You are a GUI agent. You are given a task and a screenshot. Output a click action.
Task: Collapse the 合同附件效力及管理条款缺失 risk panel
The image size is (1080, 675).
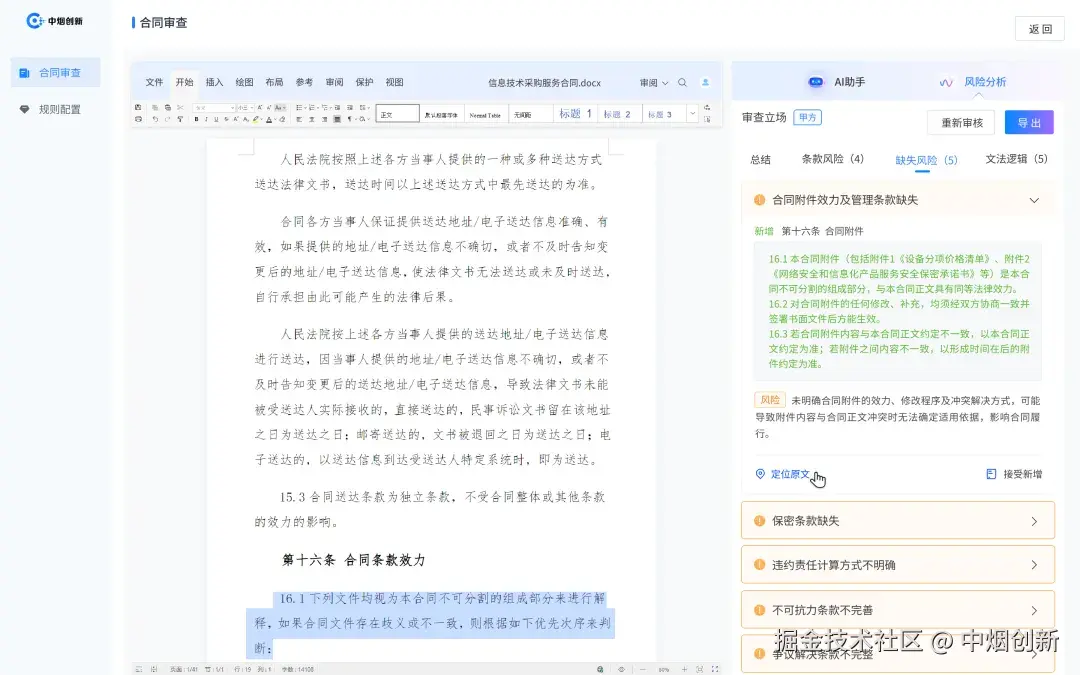pyautogui.click(x=1035, y=199)
